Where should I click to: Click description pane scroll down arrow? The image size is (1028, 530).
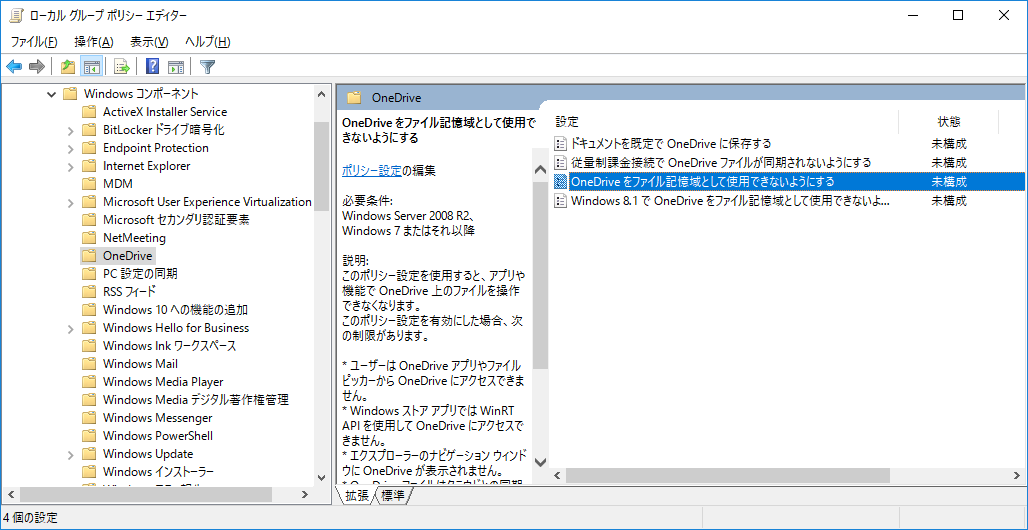(541, 462)
